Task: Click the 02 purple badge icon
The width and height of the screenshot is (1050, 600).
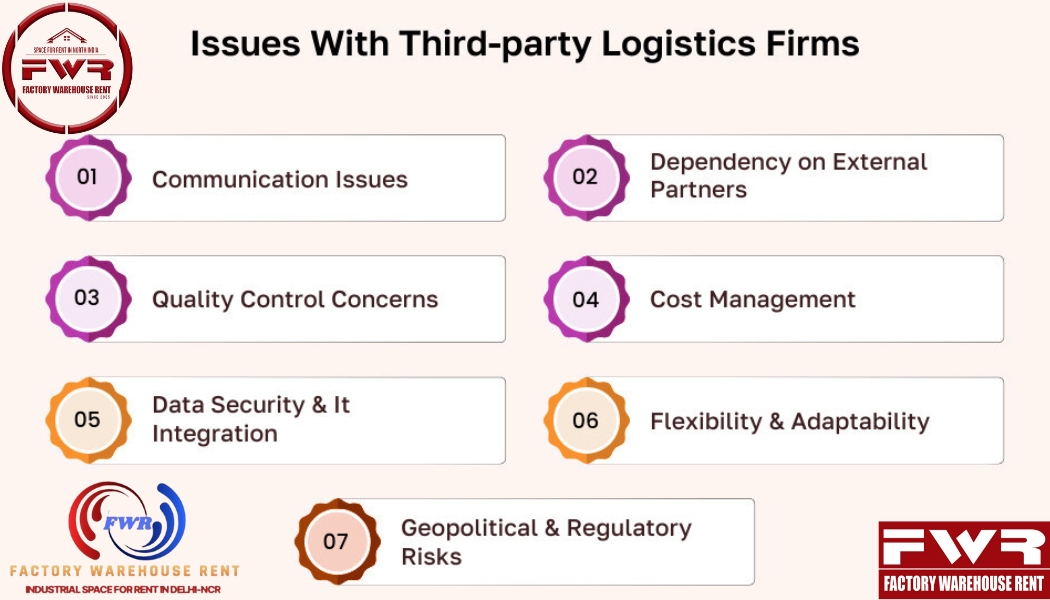Action: (x=586, y=177)
